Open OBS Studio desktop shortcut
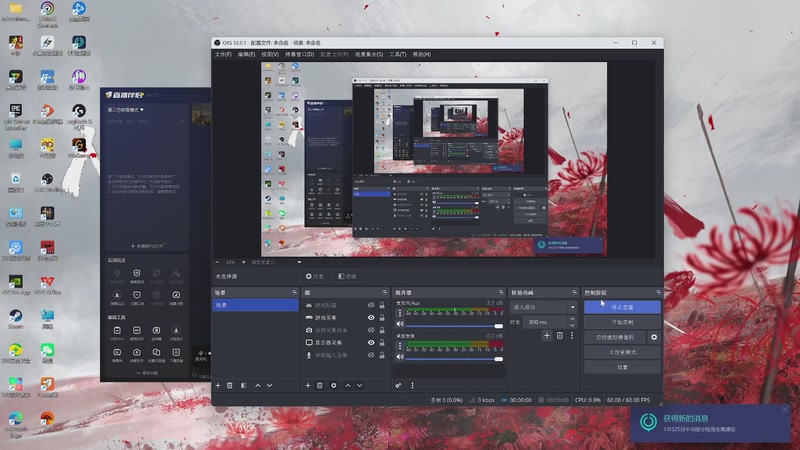The image size is (800, 450). pos(47,183)
